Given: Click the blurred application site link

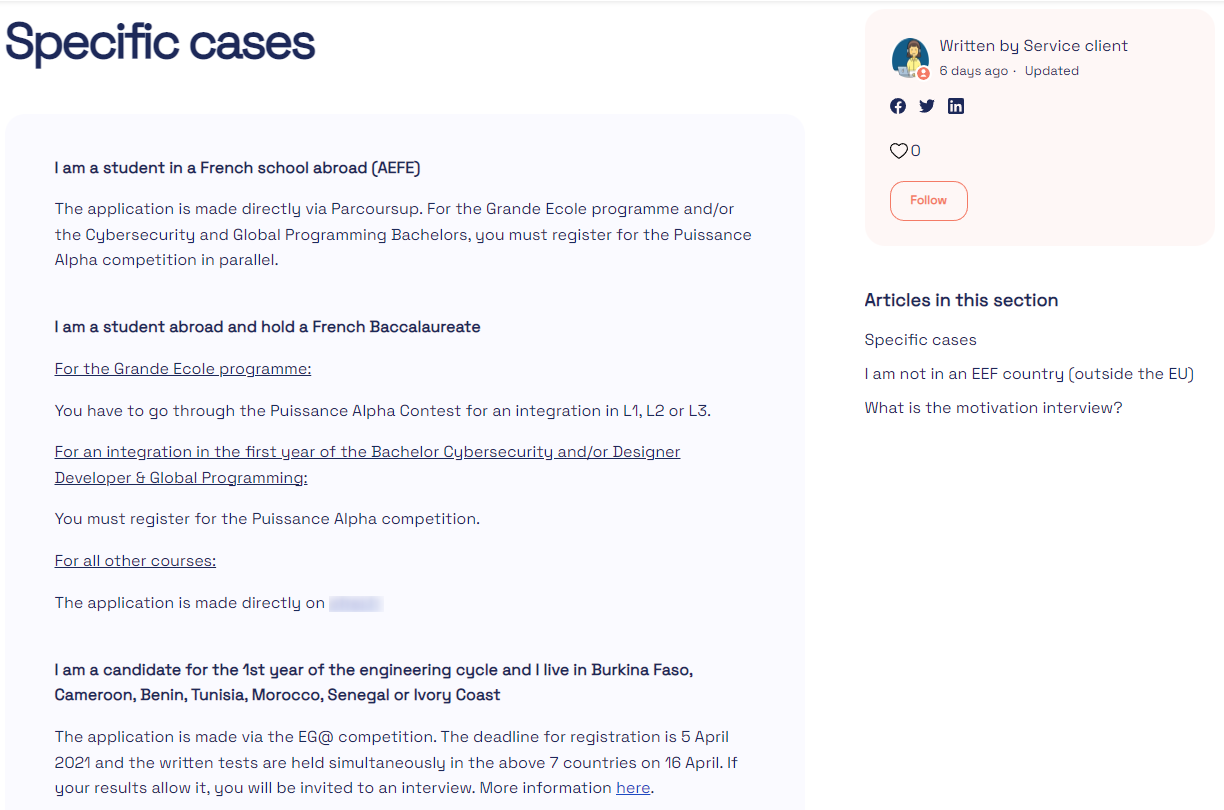Looking at the screenshot, I should (x=356, y=603).
